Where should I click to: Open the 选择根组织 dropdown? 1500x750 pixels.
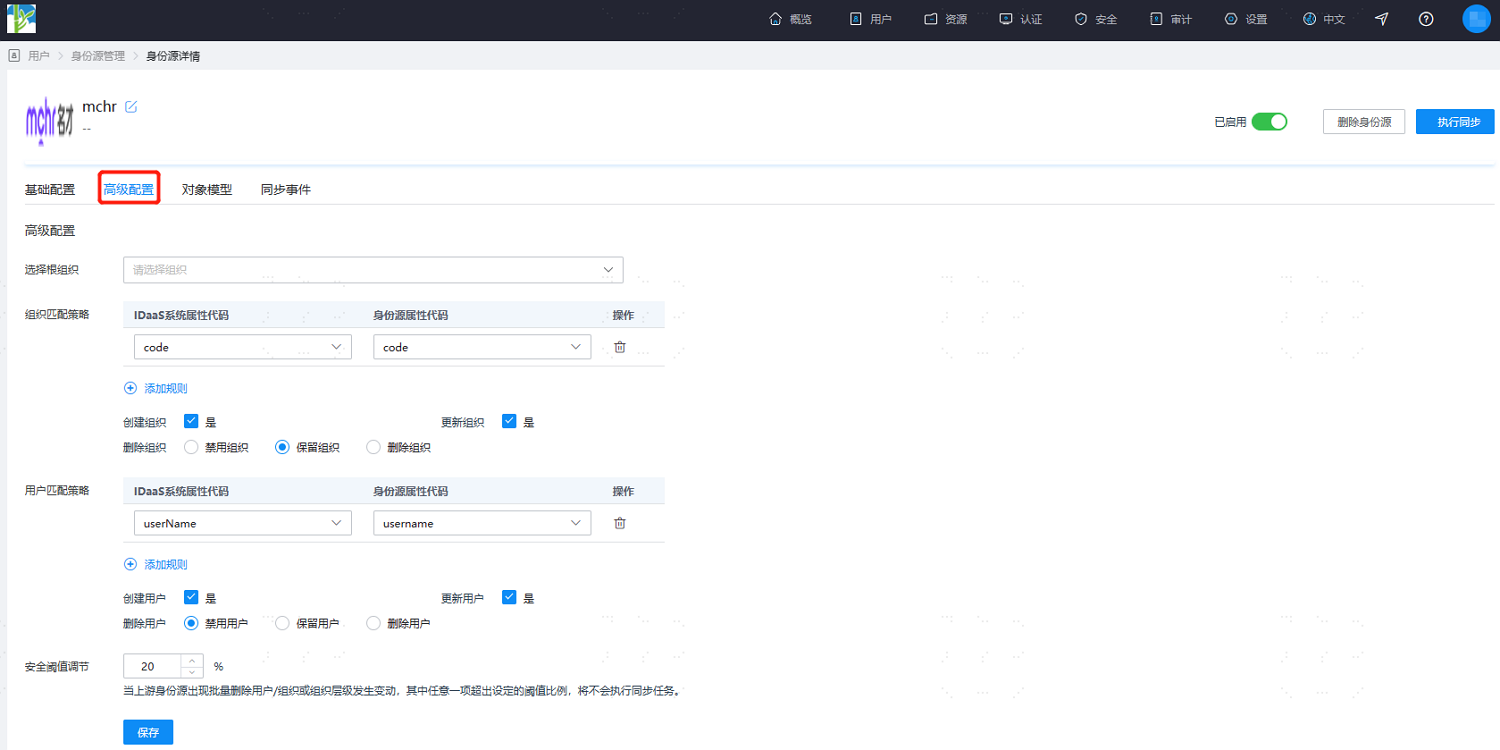(373, 270)
